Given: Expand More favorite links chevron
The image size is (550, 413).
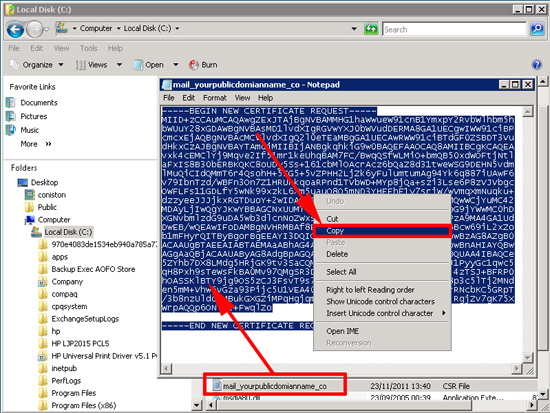Looking at the screenshot, I should [x=48, y=144].
